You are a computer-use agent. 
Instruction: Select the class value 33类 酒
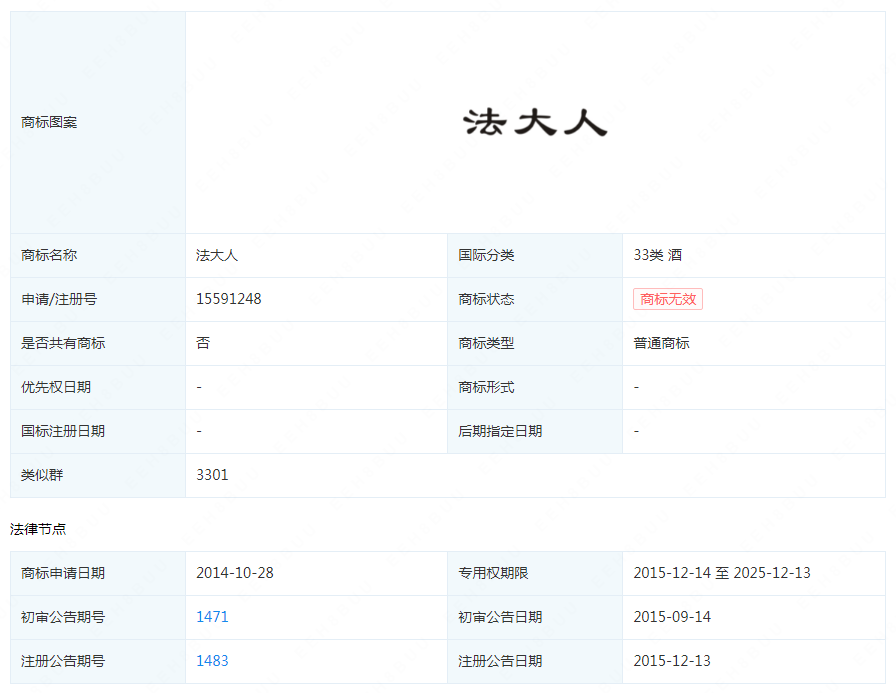coord(658,255)
